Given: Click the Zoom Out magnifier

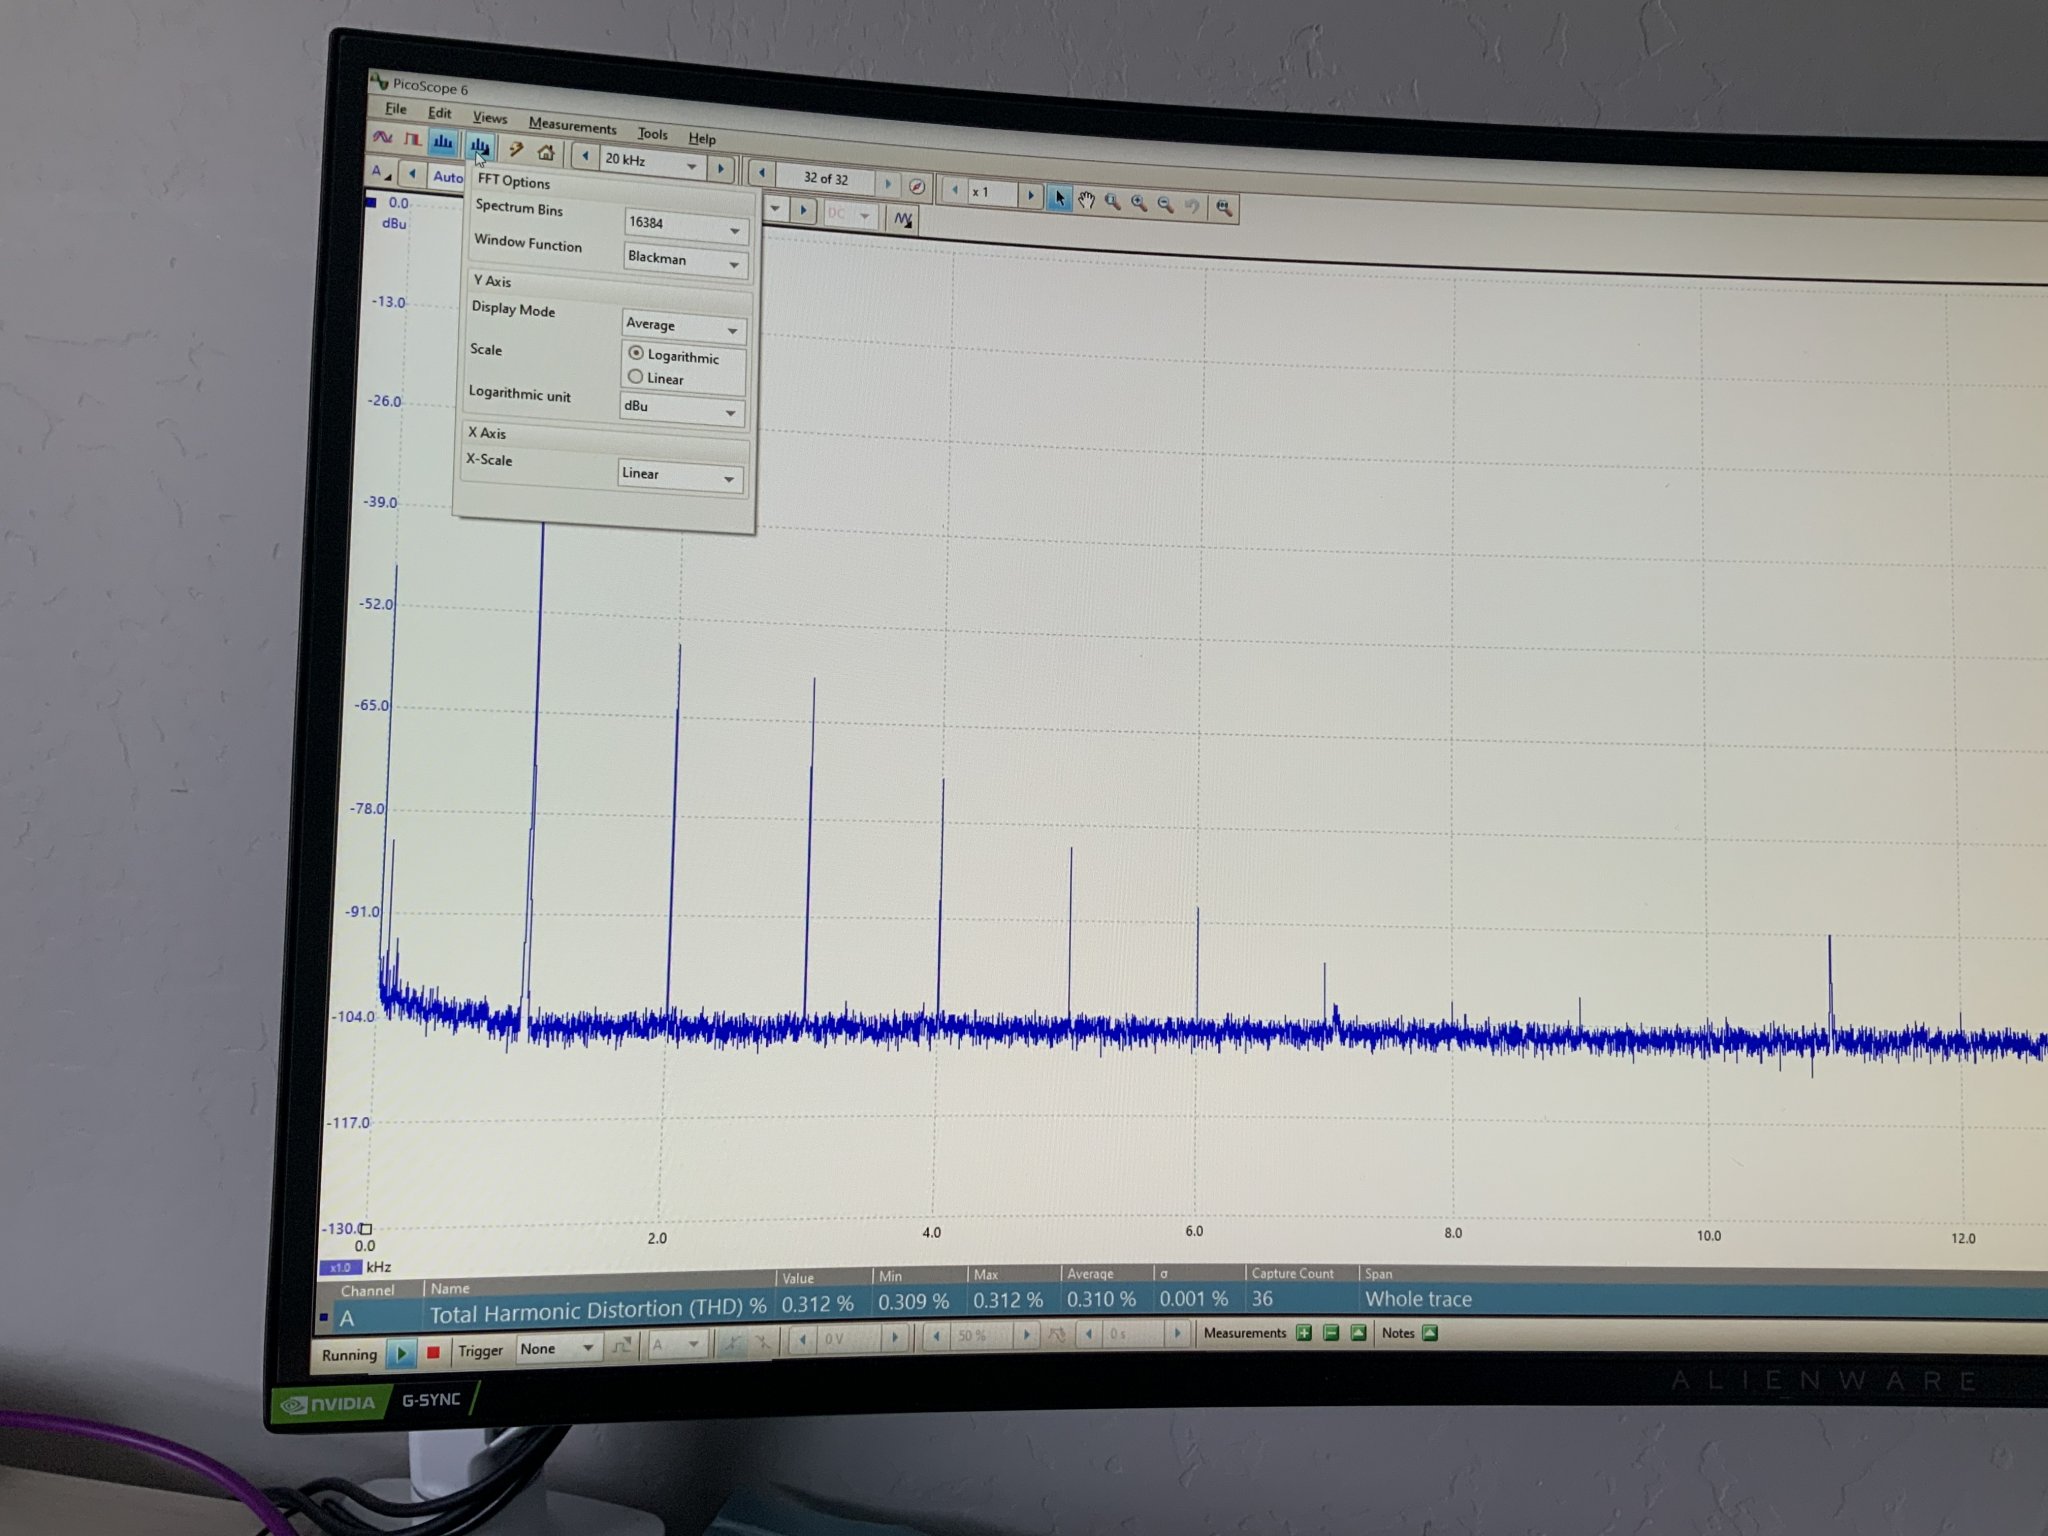Looking at the screenshot, I should click(x=1166, y=204).
